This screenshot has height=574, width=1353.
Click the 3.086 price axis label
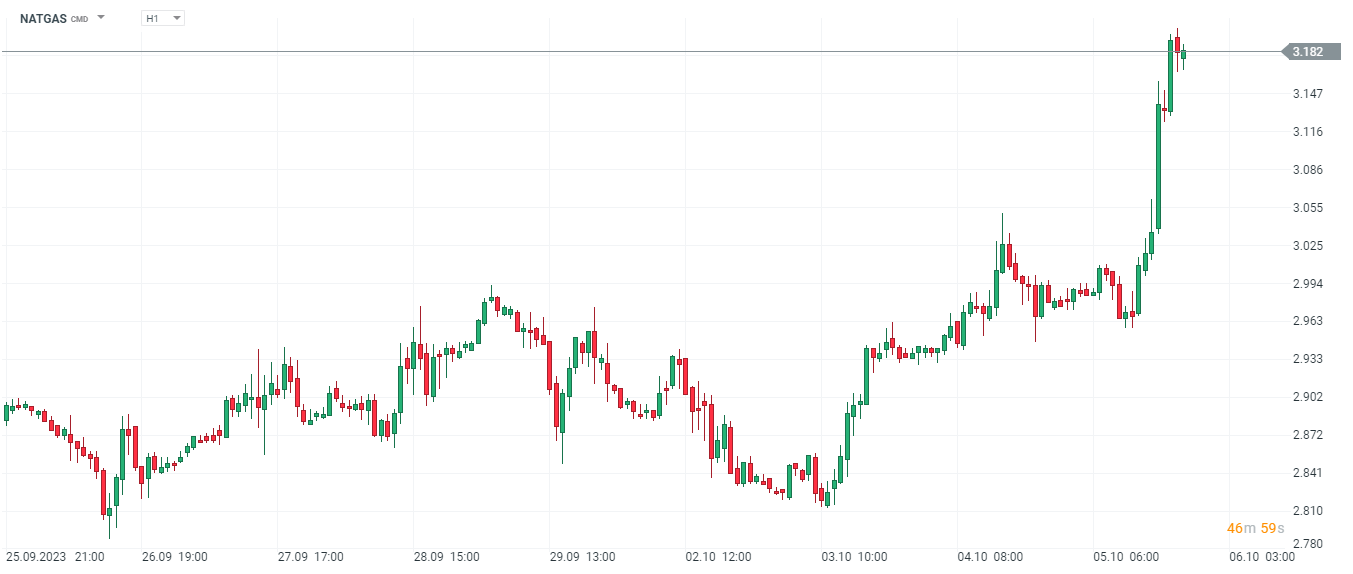point(1308,170)
